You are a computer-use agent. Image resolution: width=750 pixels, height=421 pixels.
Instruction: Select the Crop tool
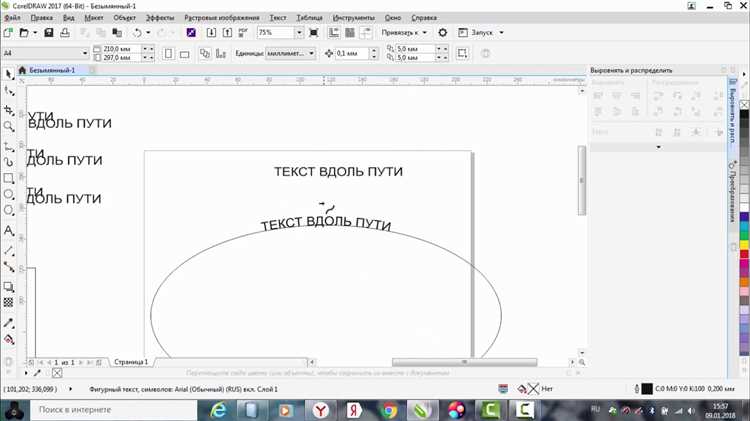tap(9, 110)
